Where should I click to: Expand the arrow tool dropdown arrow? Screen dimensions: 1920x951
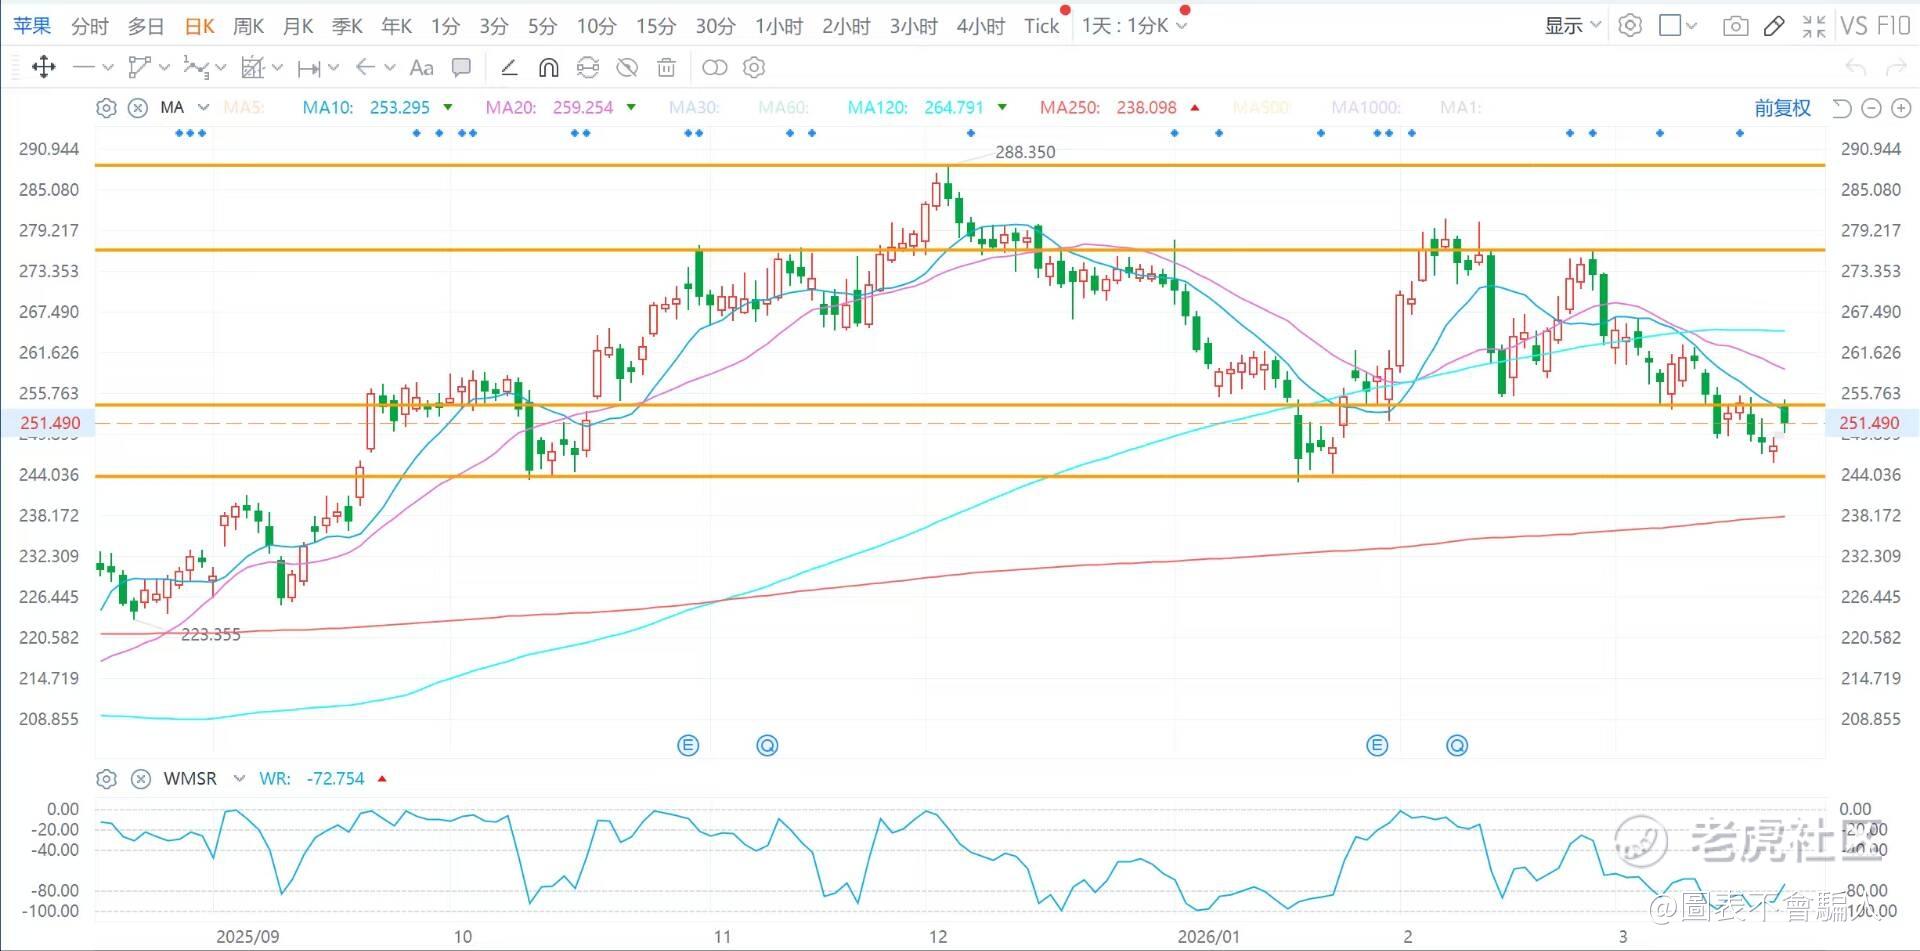pyautogui.click(x=390, y=68)
